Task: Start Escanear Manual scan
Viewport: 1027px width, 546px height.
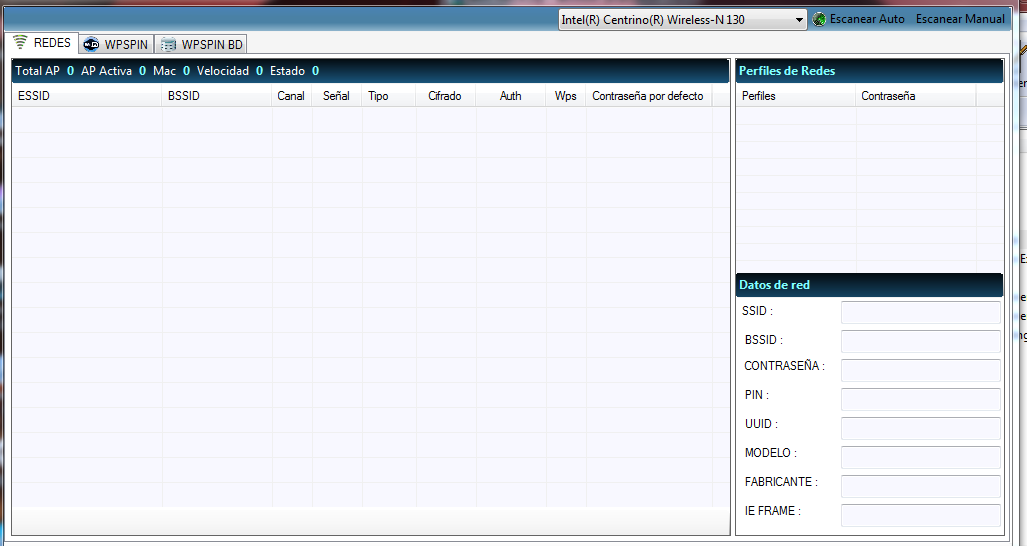Action: (960, 19)
